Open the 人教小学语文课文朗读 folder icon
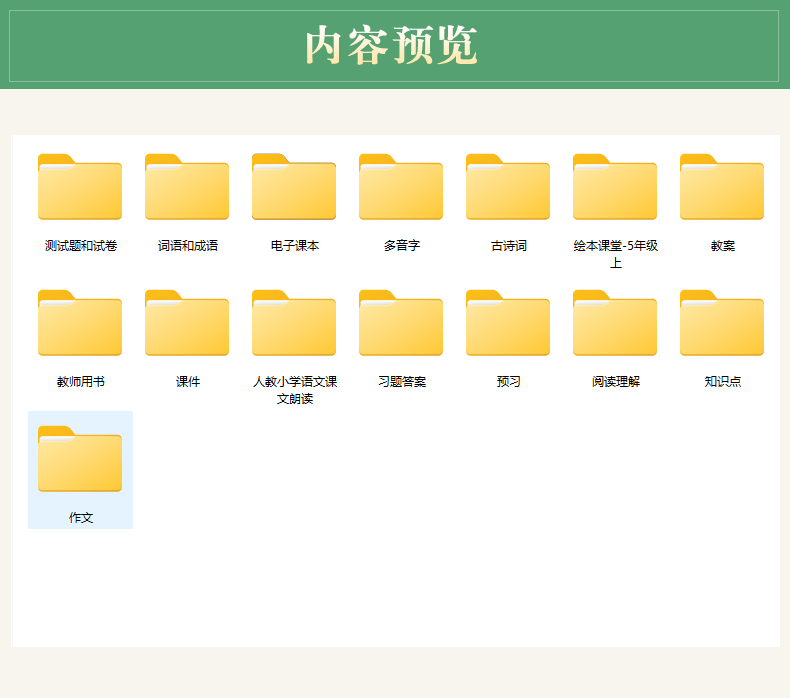 (x=294, y=323)
